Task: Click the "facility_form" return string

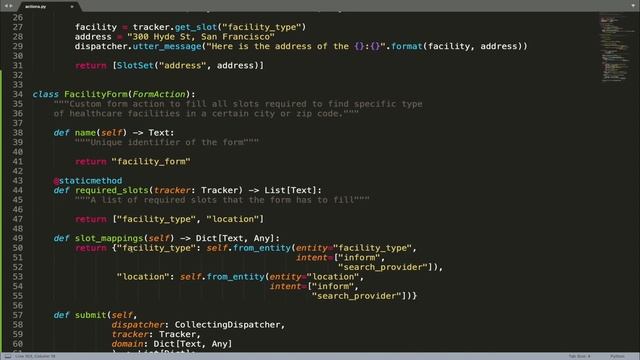Action: (x=151, y=162)
